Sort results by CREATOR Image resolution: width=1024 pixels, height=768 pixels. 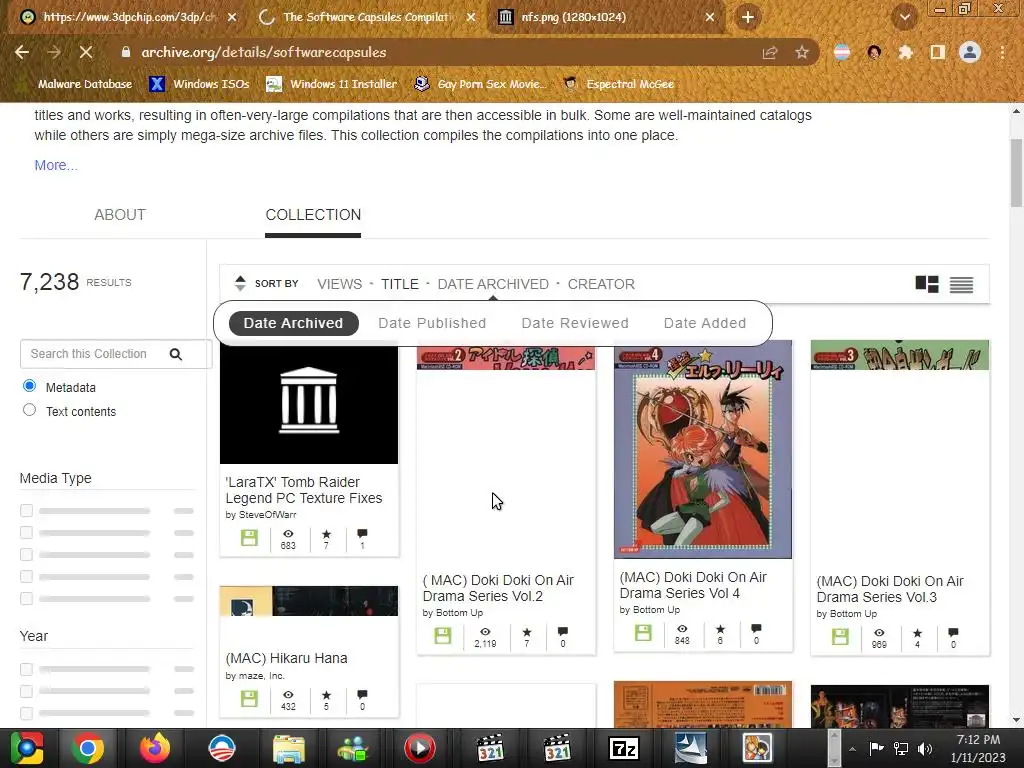(601, 284)
